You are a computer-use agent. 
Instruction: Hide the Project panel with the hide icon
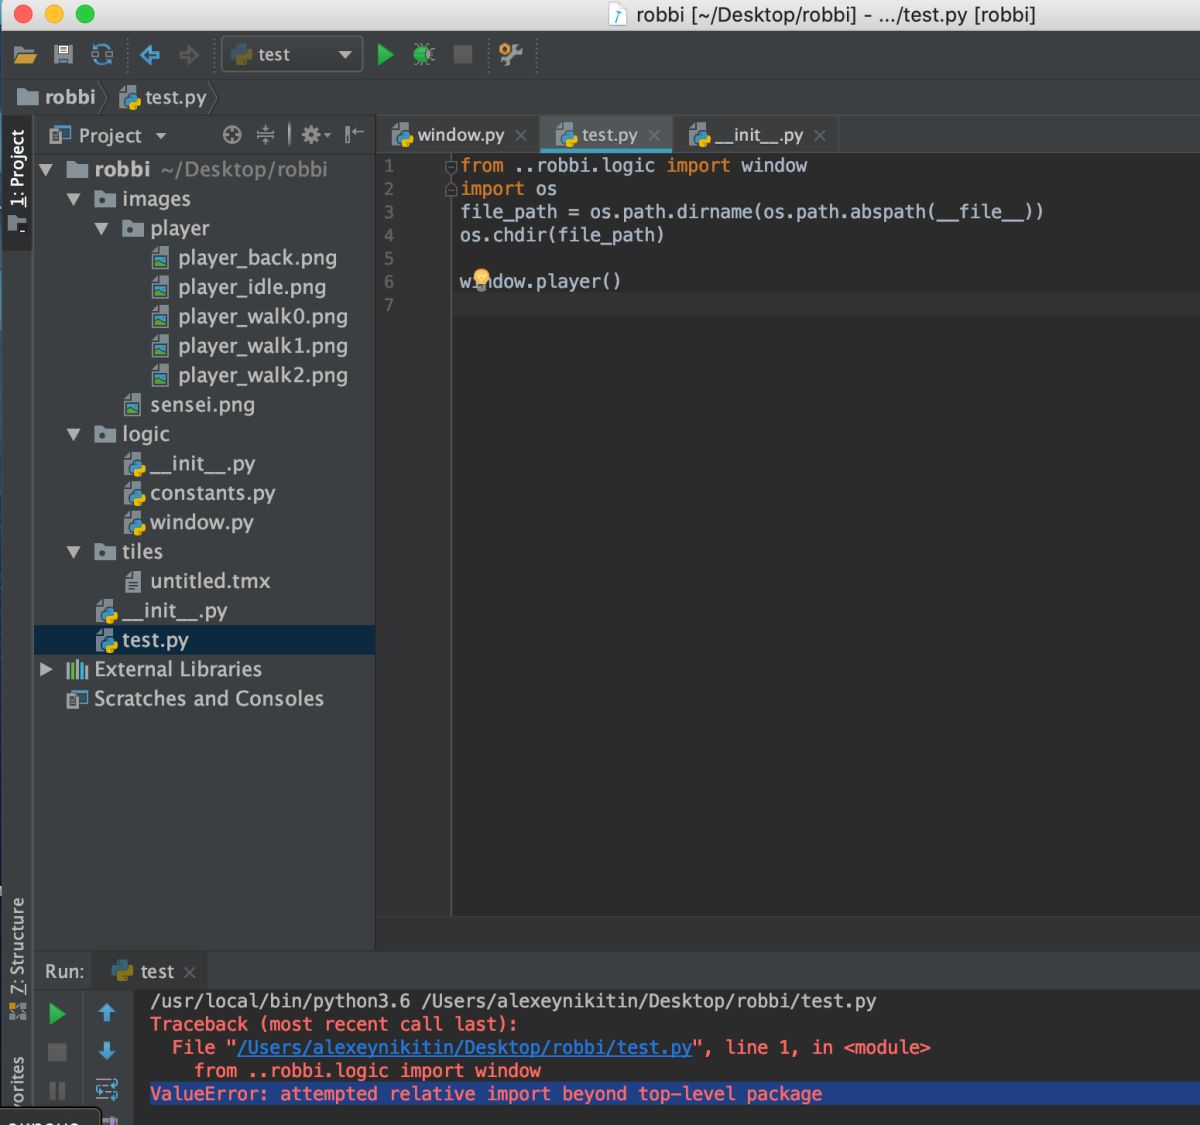pos(354,134)
